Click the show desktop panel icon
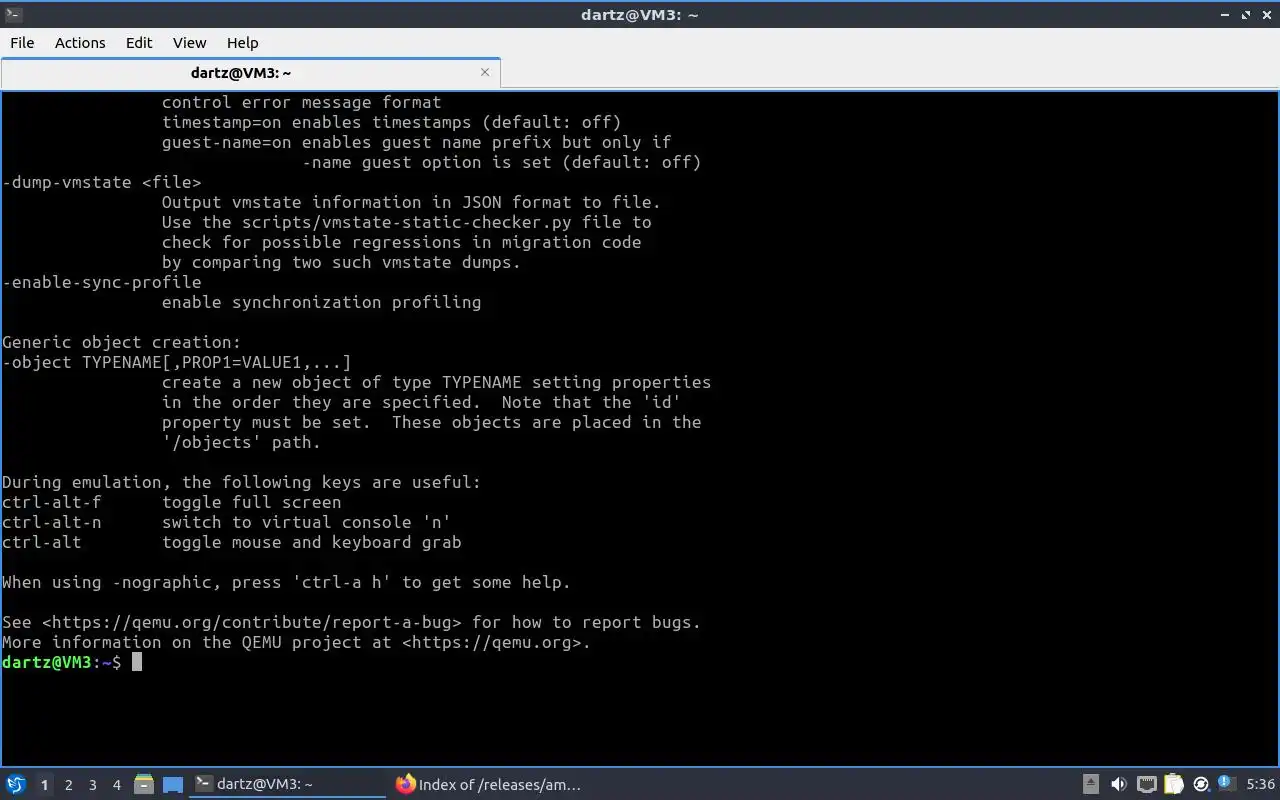 (173, 784)
